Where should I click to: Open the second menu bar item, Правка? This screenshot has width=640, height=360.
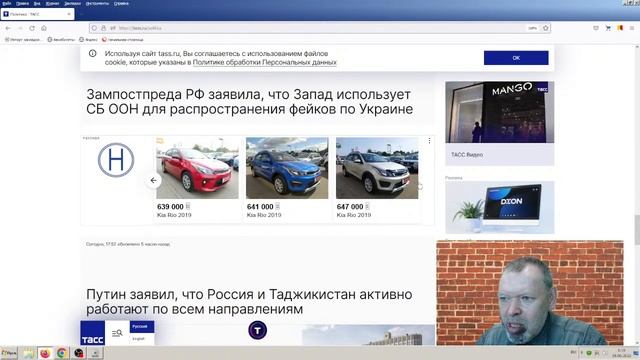(22, 3)
